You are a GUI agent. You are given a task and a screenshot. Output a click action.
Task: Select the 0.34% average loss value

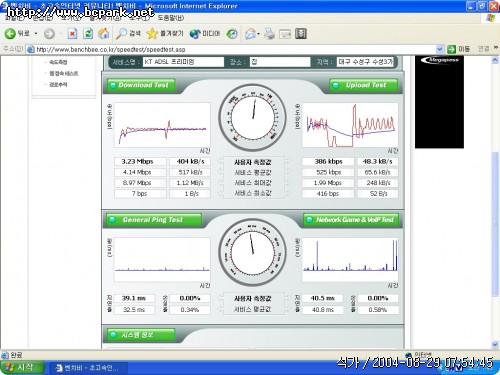click(x=190, y=310)
